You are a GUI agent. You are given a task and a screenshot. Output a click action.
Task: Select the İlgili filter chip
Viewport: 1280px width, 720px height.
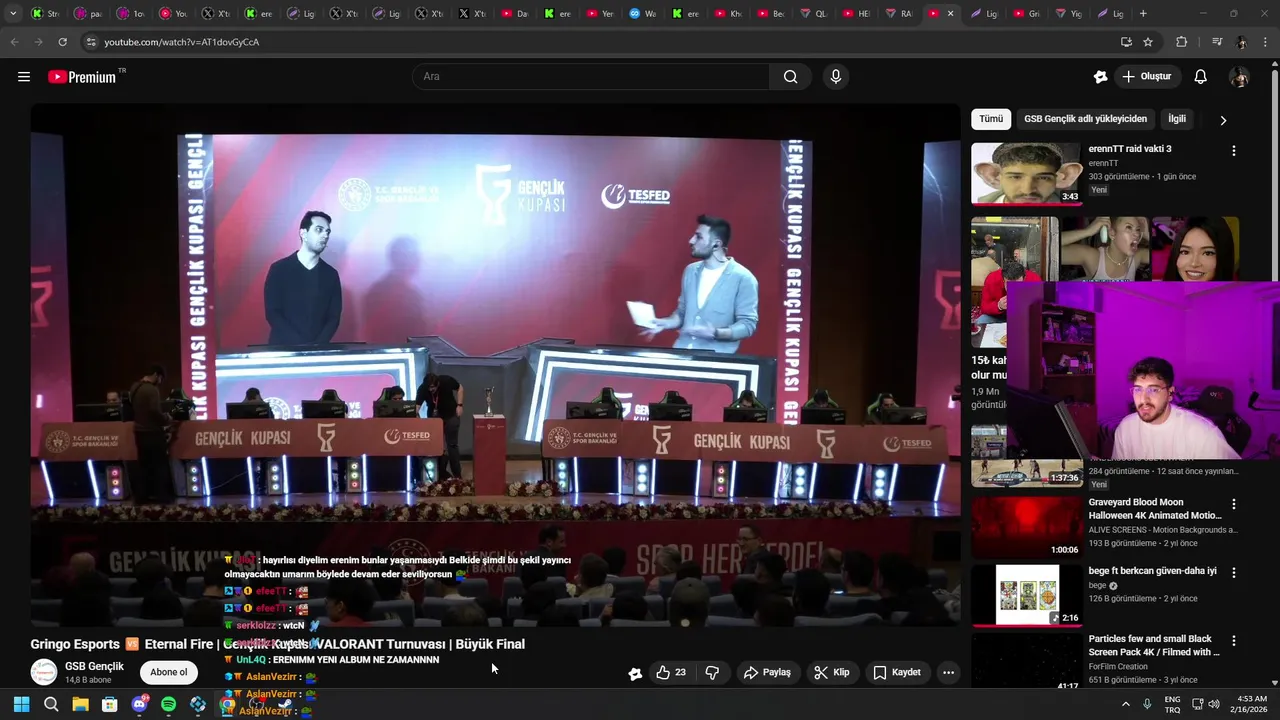pyautogui.click(x=1177, y=119)
